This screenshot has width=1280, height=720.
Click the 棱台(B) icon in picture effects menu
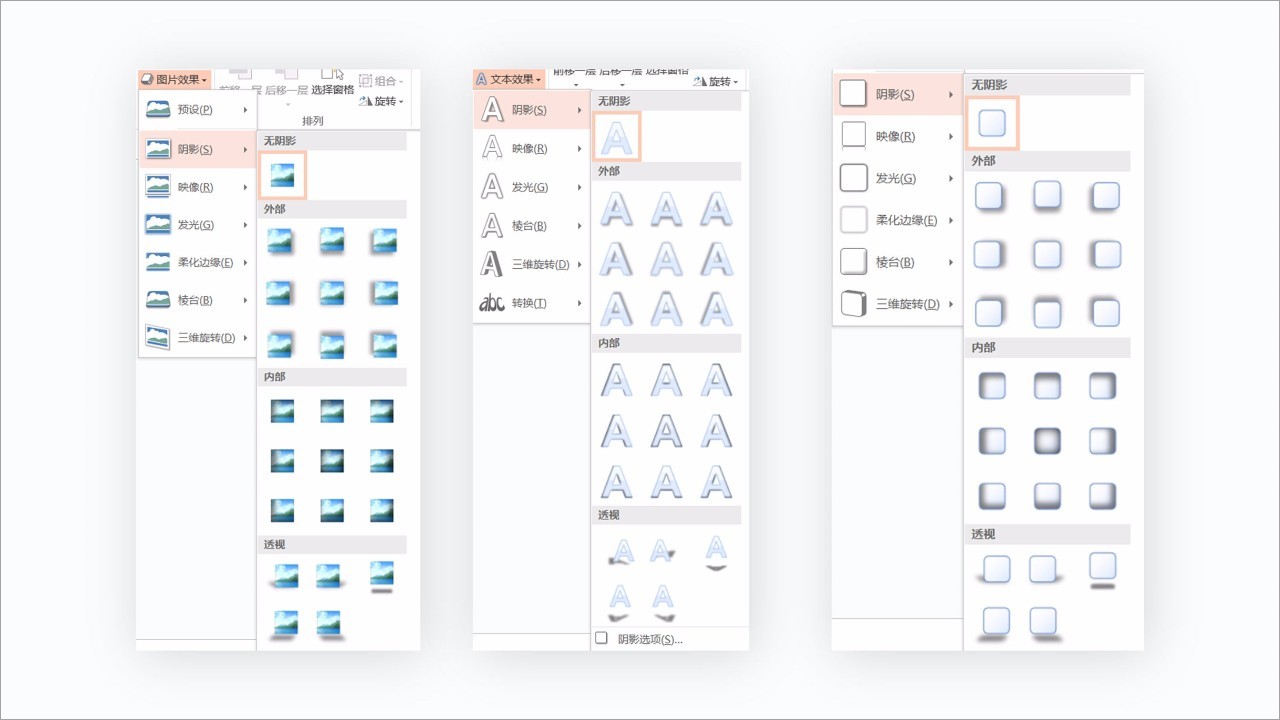[x=158, y=300]
